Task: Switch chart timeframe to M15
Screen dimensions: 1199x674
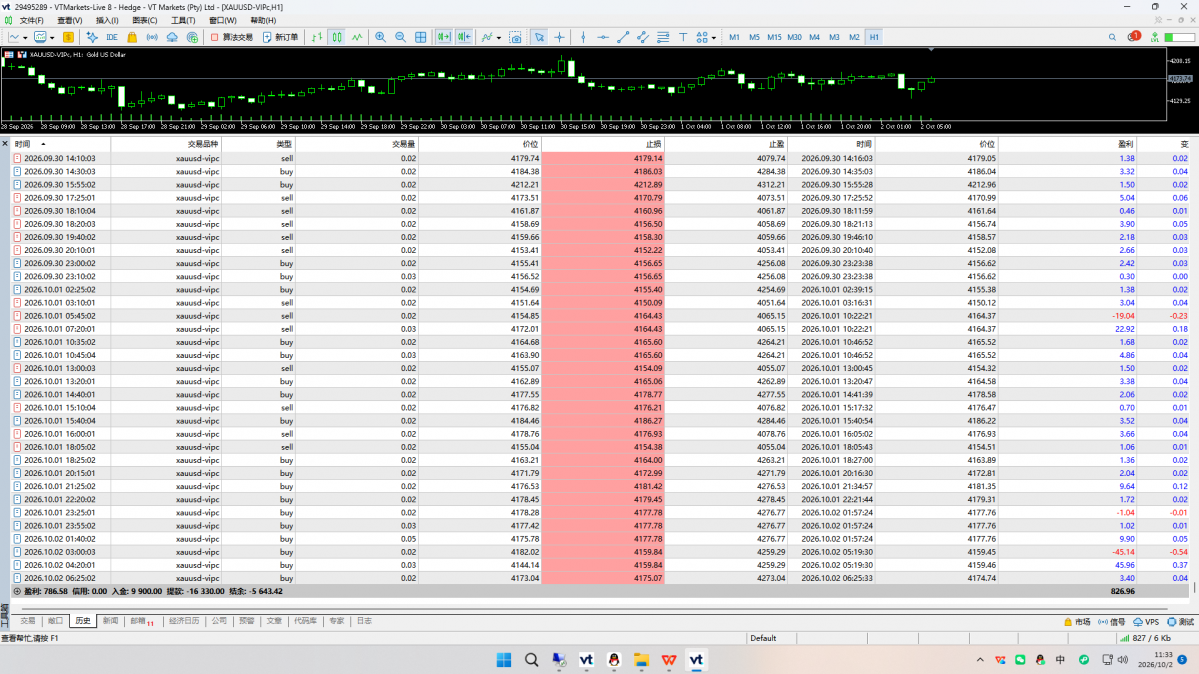Action: coord(774,37)
